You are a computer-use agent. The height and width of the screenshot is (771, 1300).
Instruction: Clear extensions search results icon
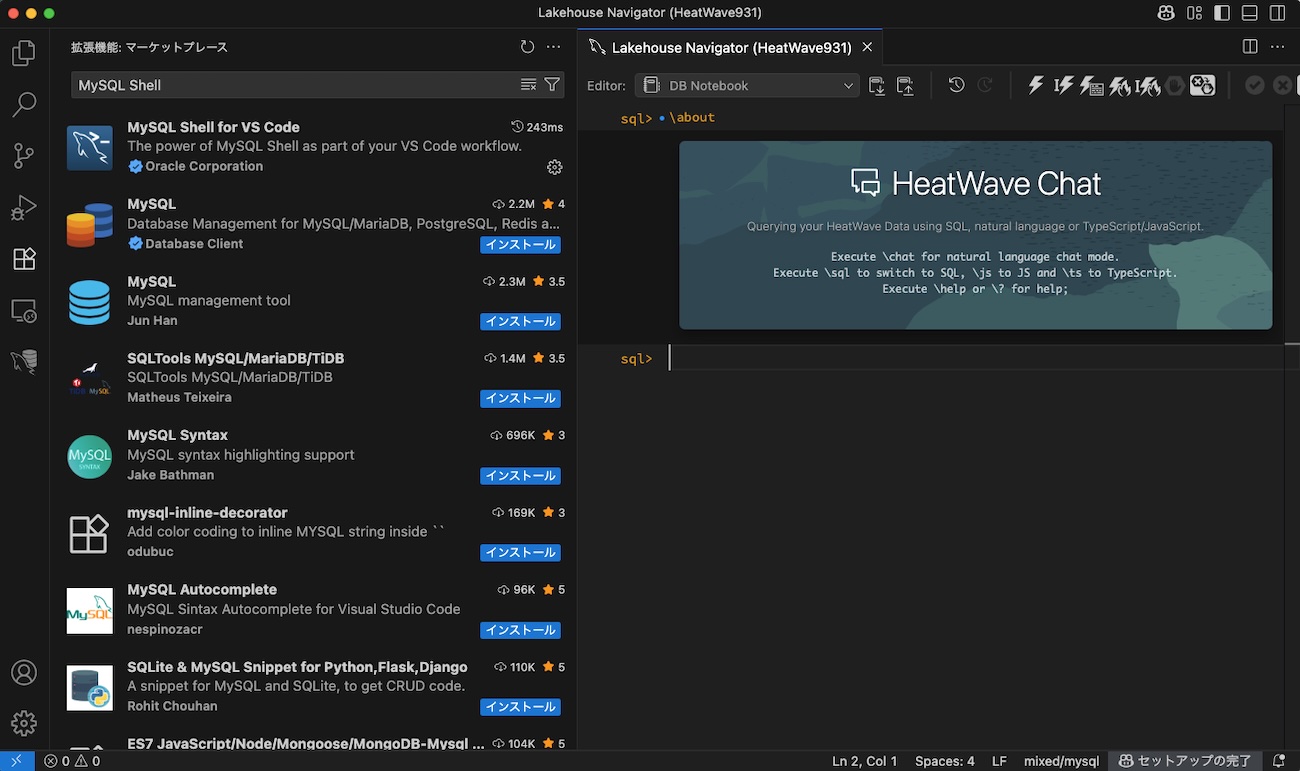coord(529,85)
